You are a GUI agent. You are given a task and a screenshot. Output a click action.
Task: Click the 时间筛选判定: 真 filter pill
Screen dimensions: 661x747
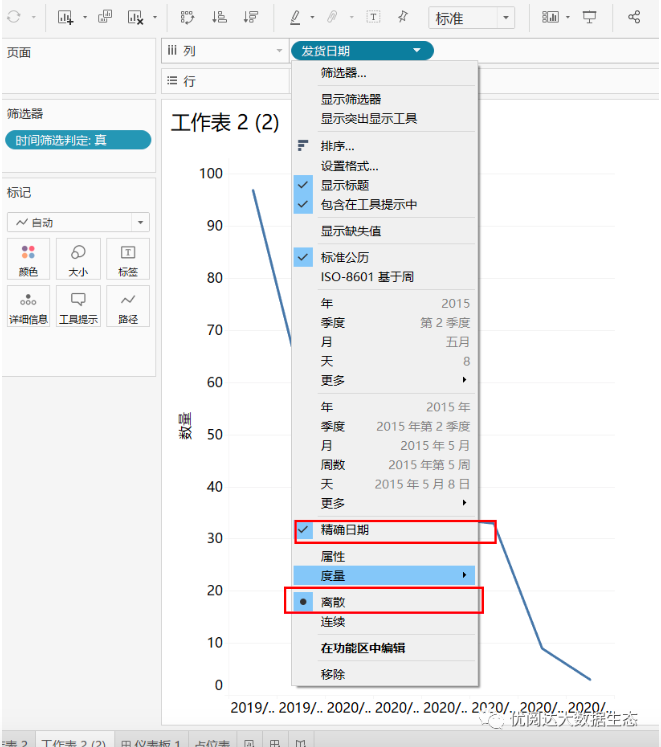[78, 141]
